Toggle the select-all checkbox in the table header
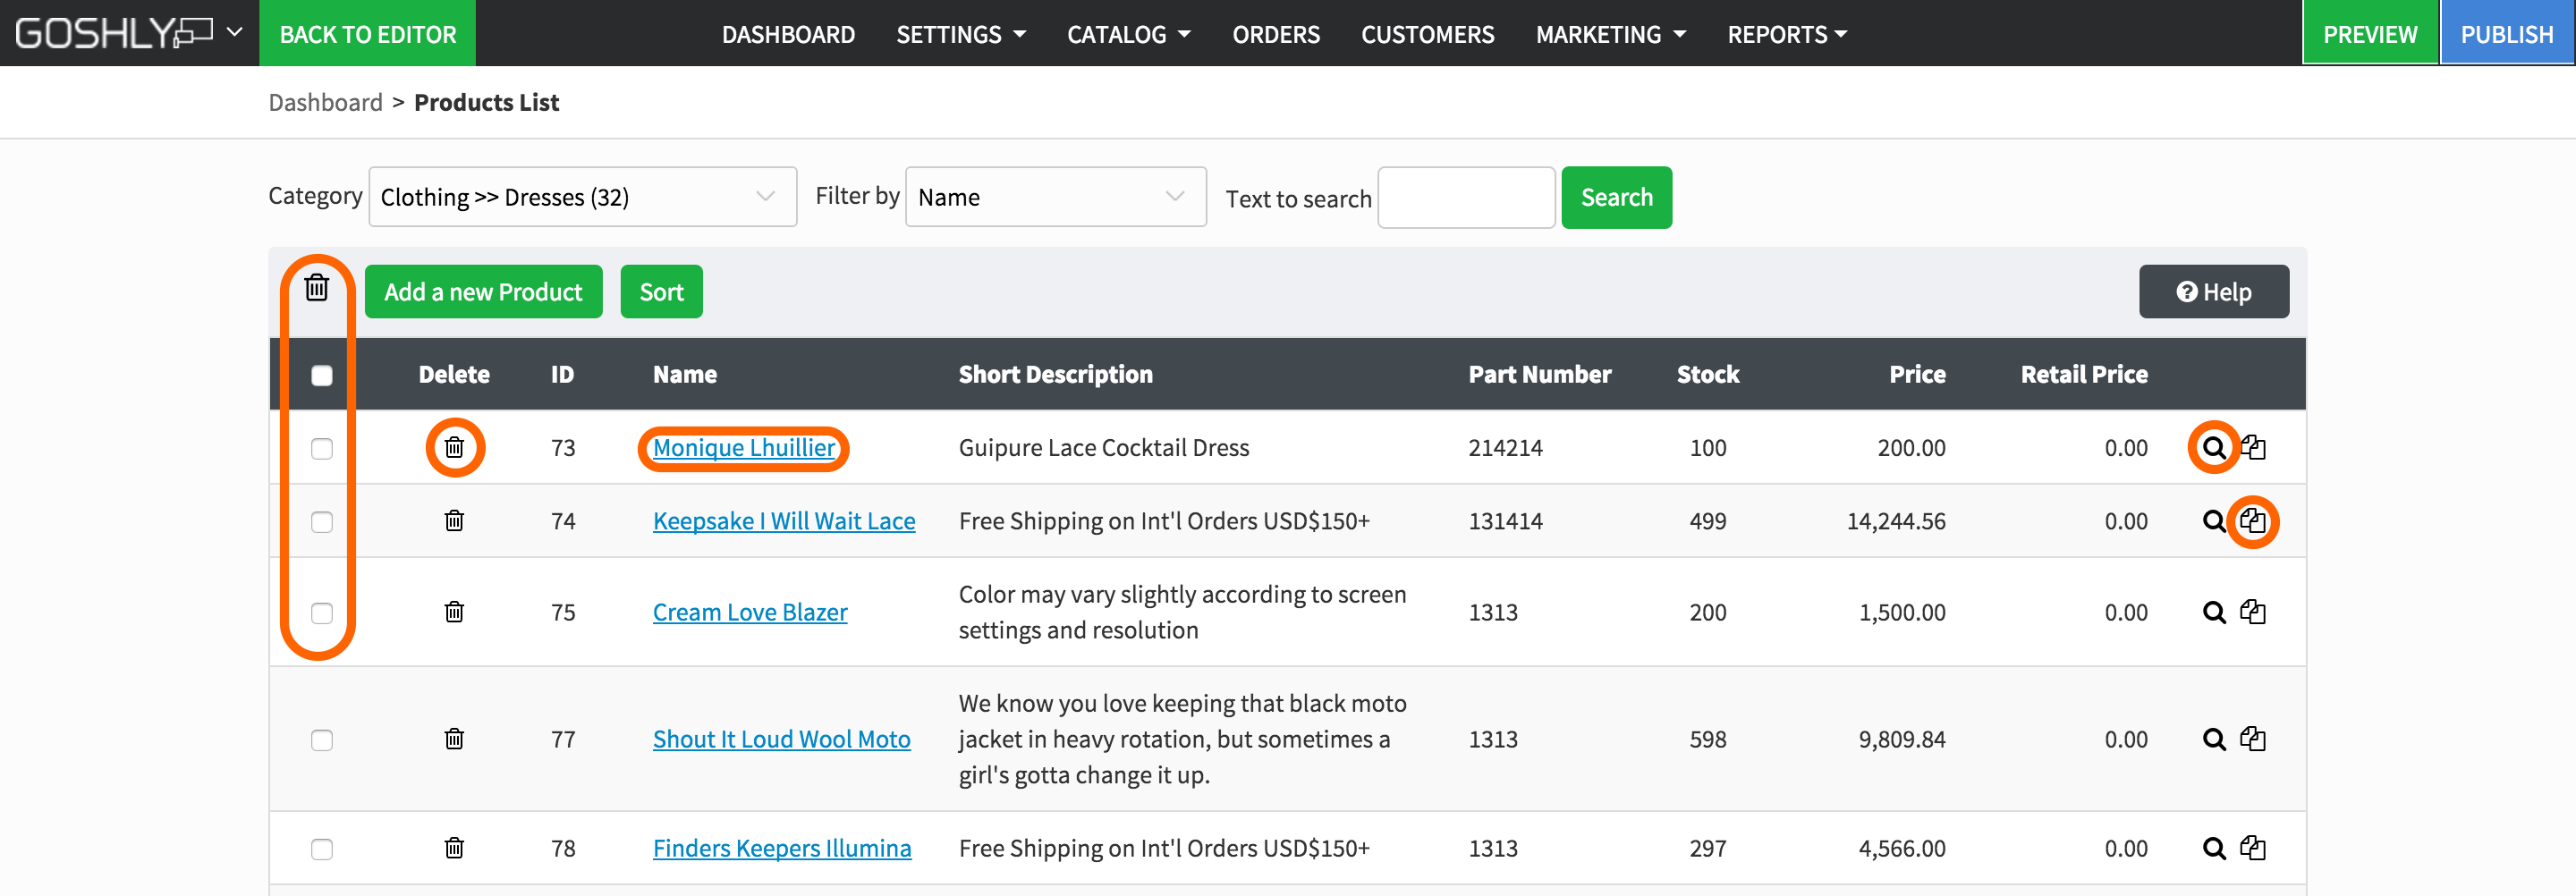This screenshot has width=2576, height=896. click(321, 375)
